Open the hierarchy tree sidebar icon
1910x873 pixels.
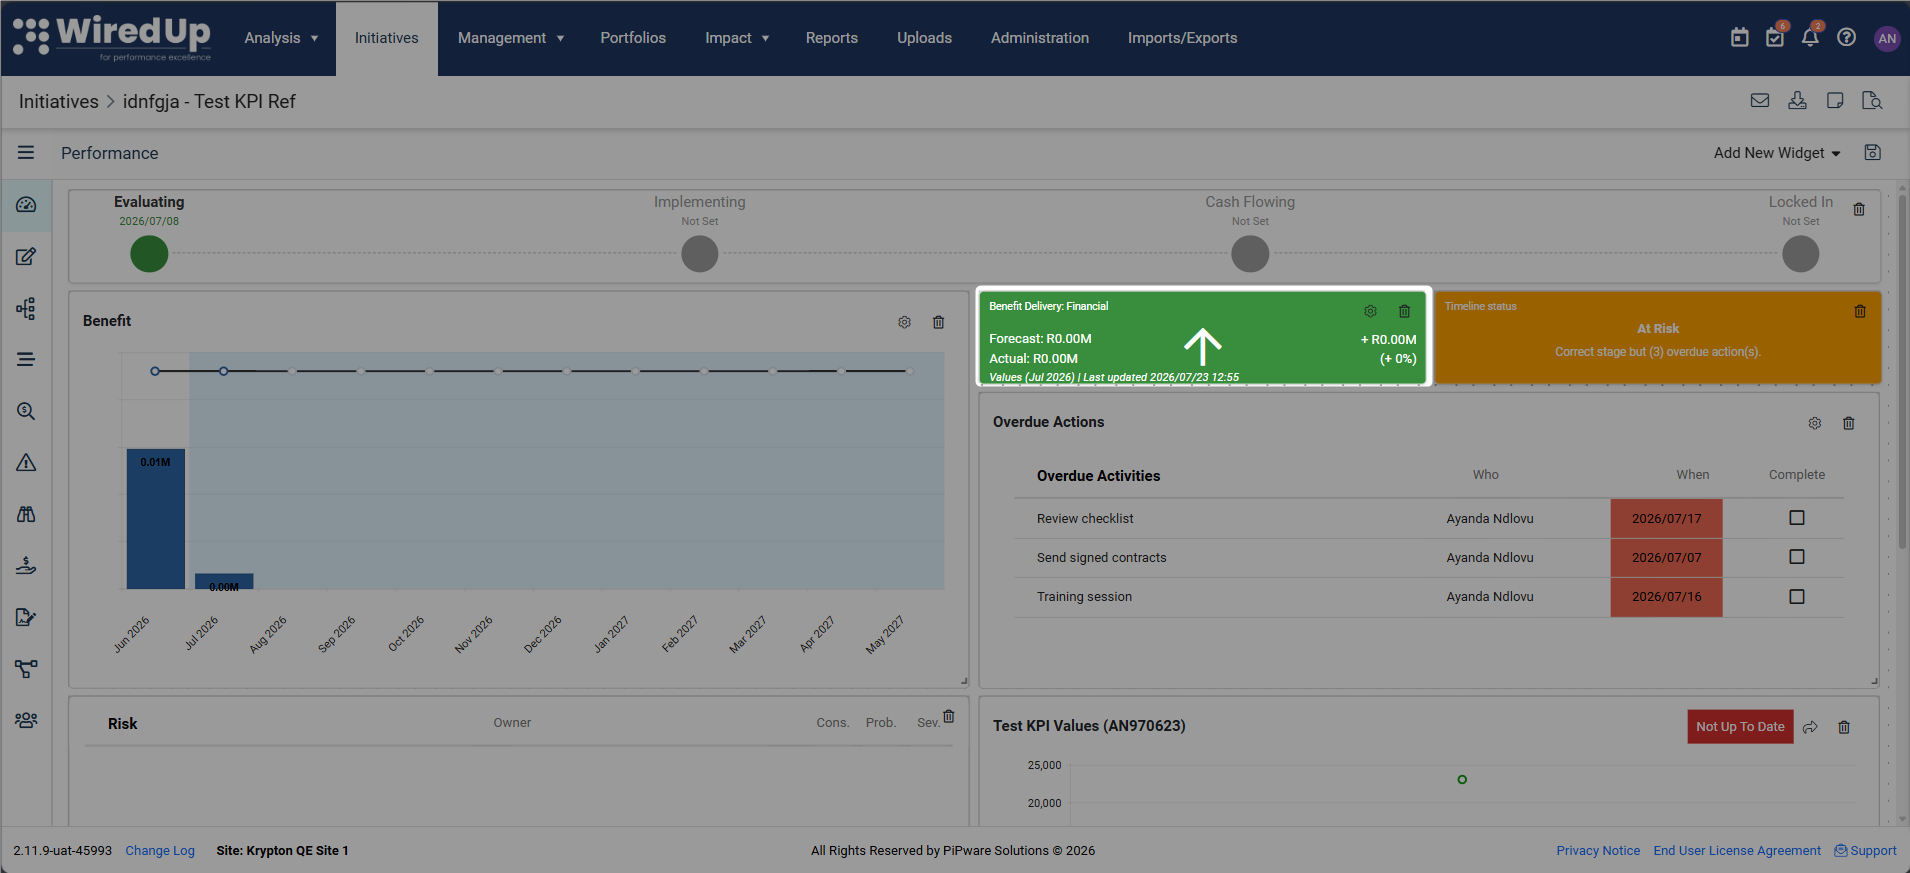[26, 308]
